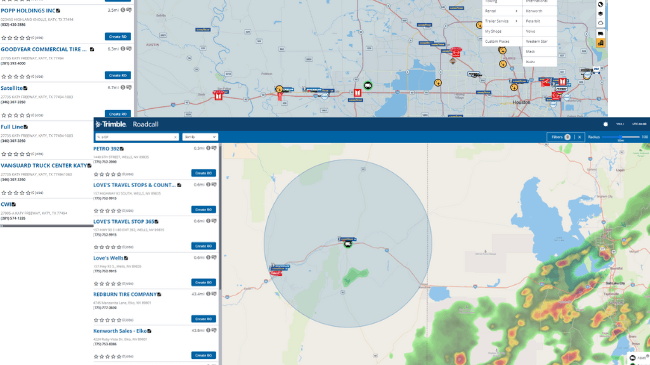
Task: Choose Western Star from the brand submenu
Action: coord(539,41)
